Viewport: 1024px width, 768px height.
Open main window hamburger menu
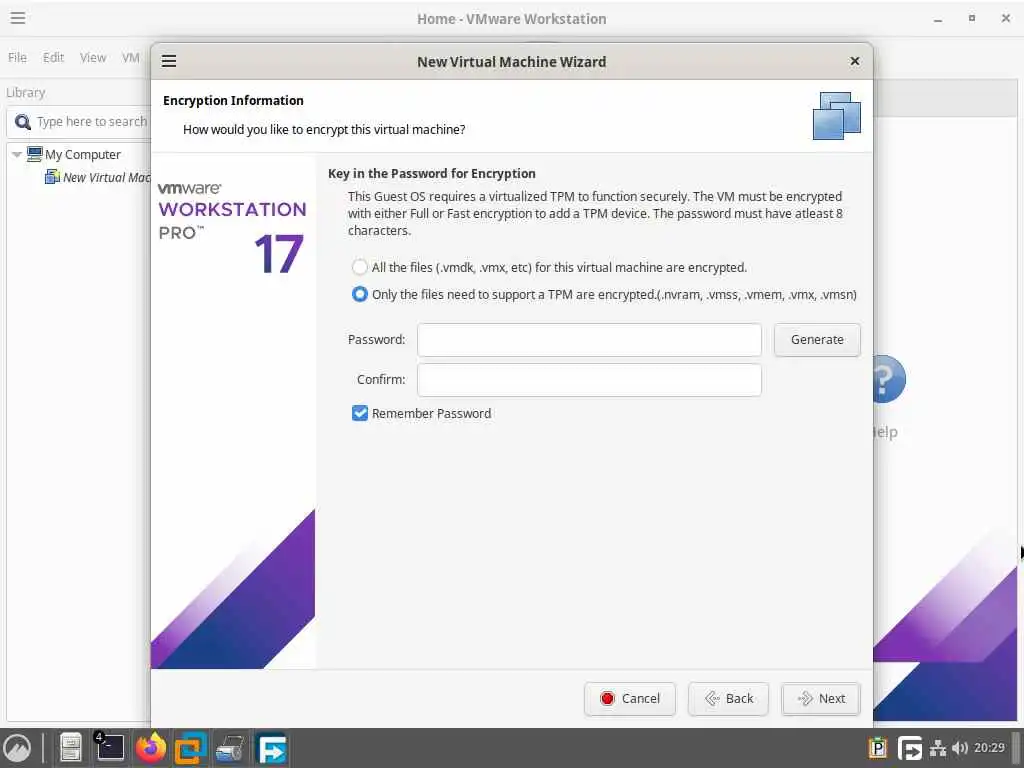tap(18, 18)
